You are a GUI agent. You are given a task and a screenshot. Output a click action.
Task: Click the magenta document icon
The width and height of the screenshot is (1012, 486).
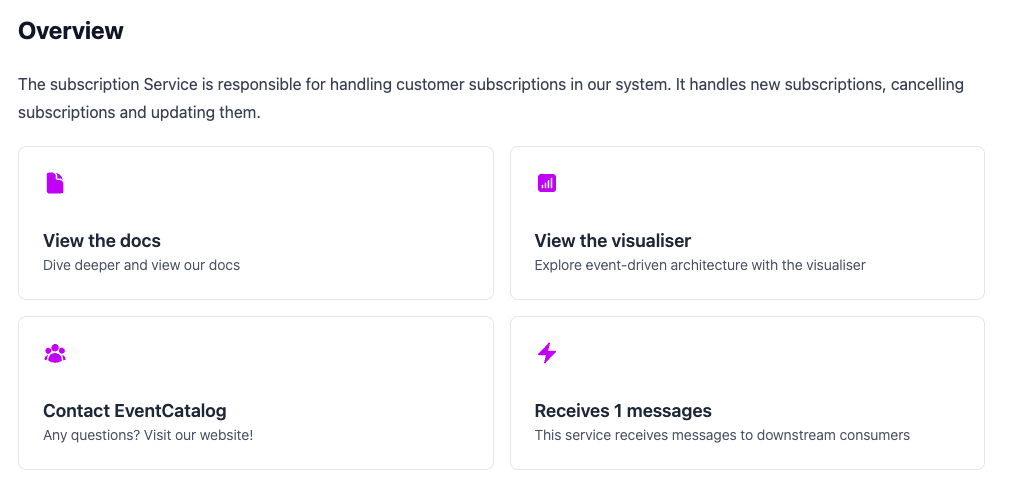pyautogui.click(x=55, y=183)
